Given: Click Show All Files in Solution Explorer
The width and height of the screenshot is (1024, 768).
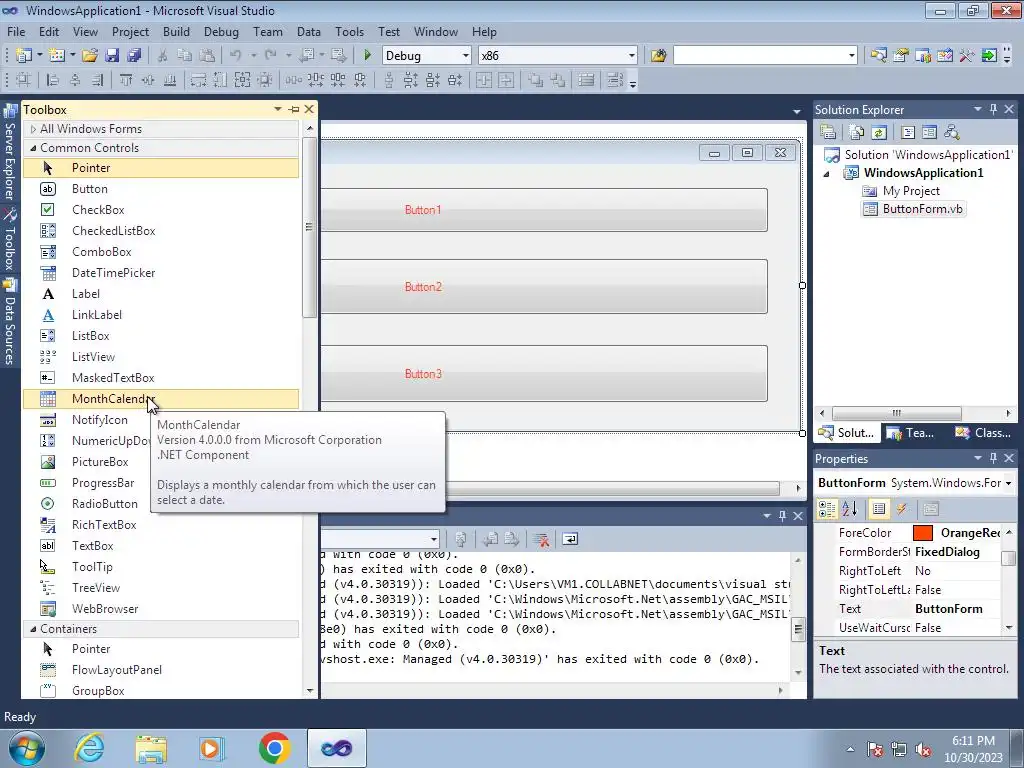Looking at the screenshot, I should [x=857, y=133].
